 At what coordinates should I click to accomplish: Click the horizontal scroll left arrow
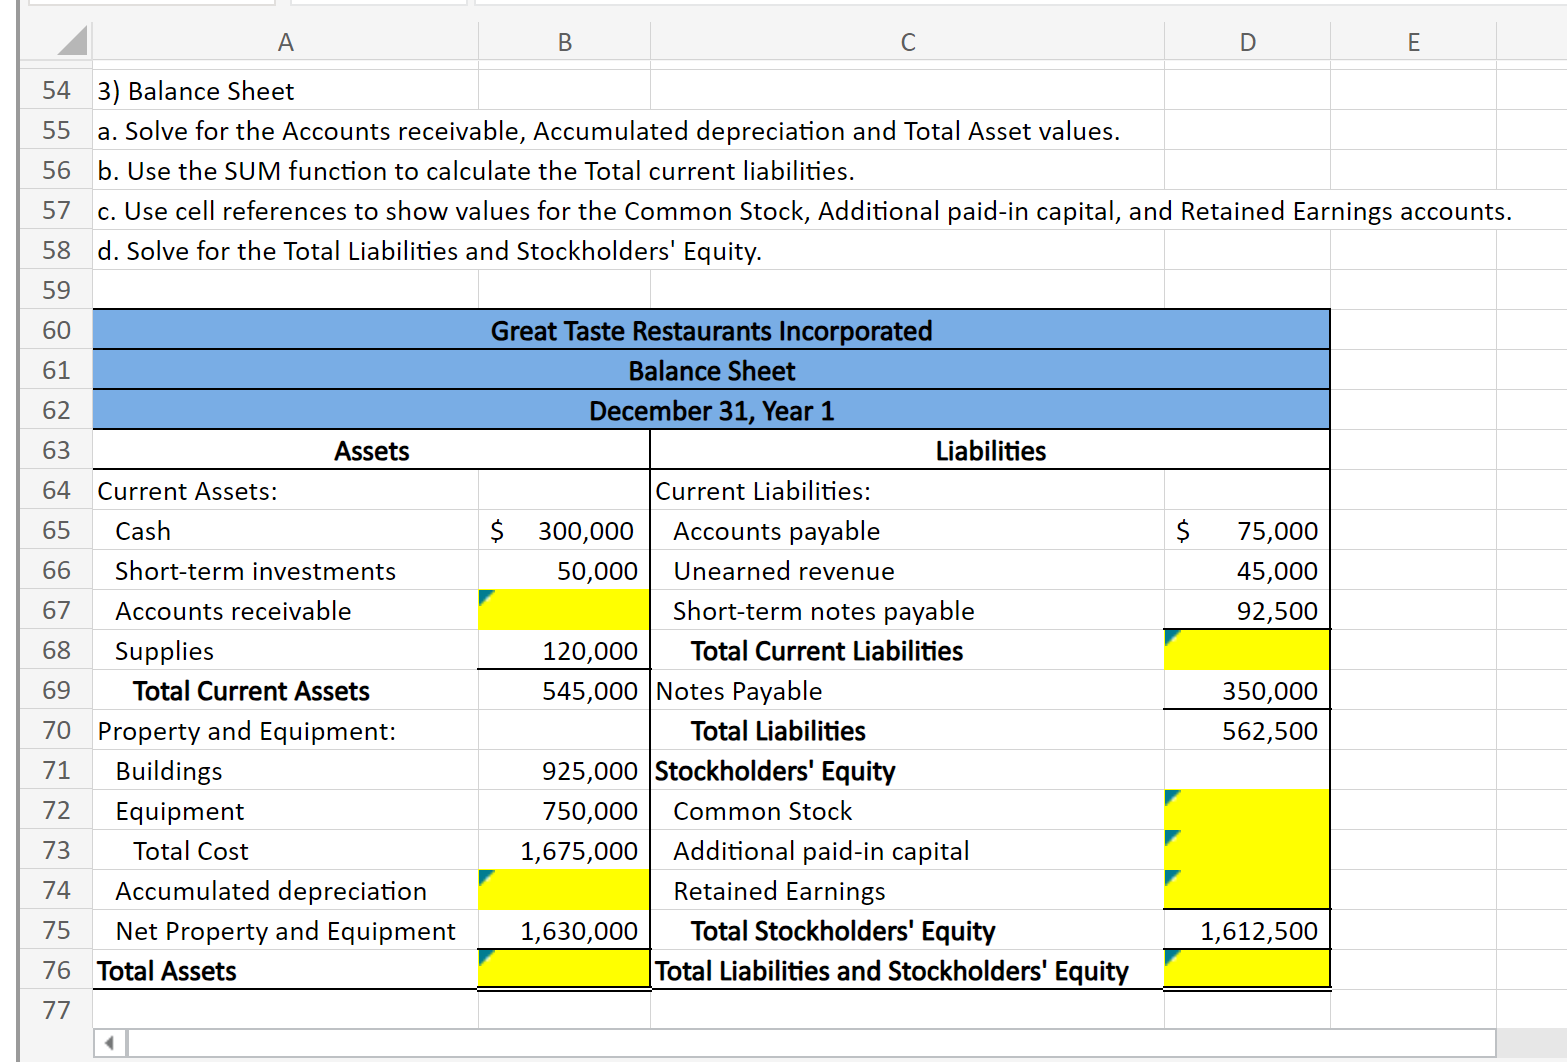pos(109,1043)
